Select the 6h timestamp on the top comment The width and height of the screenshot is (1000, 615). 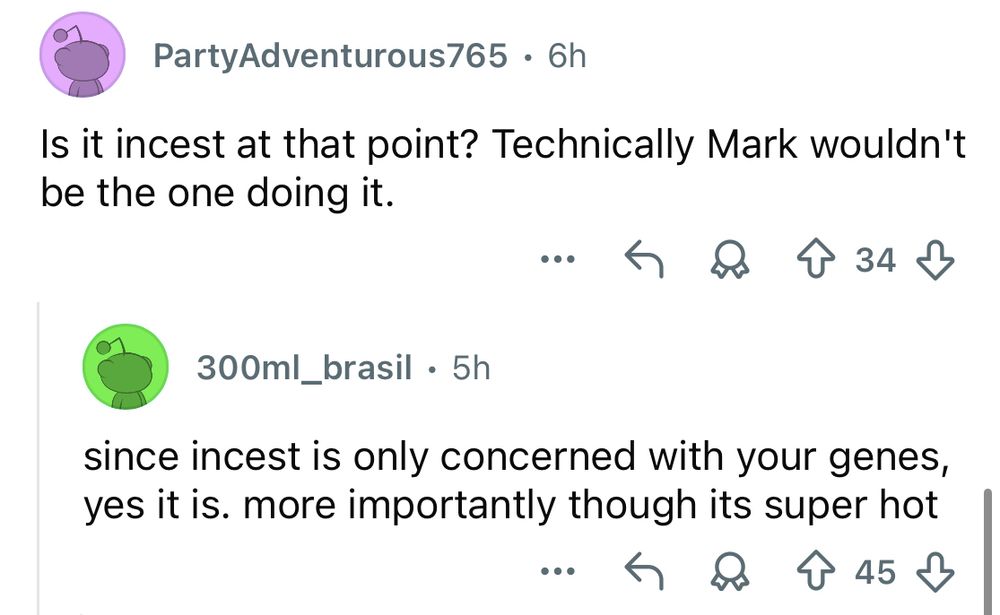(565, 56)
